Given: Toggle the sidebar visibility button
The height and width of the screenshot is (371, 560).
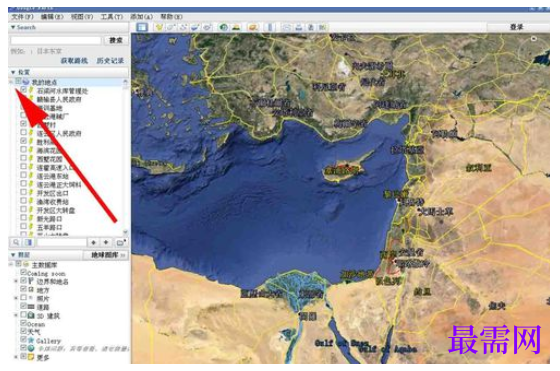Looking at the screenshot, I should tap(142, 27).
